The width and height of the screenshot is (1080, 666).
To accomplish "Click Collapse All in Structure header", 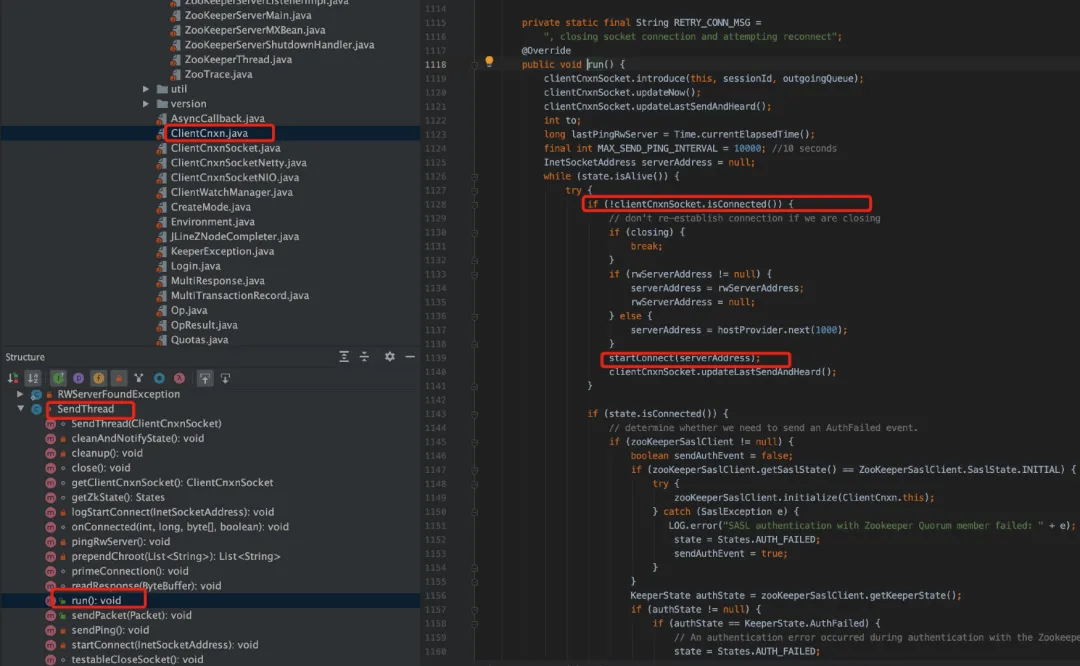I will 364,356.
